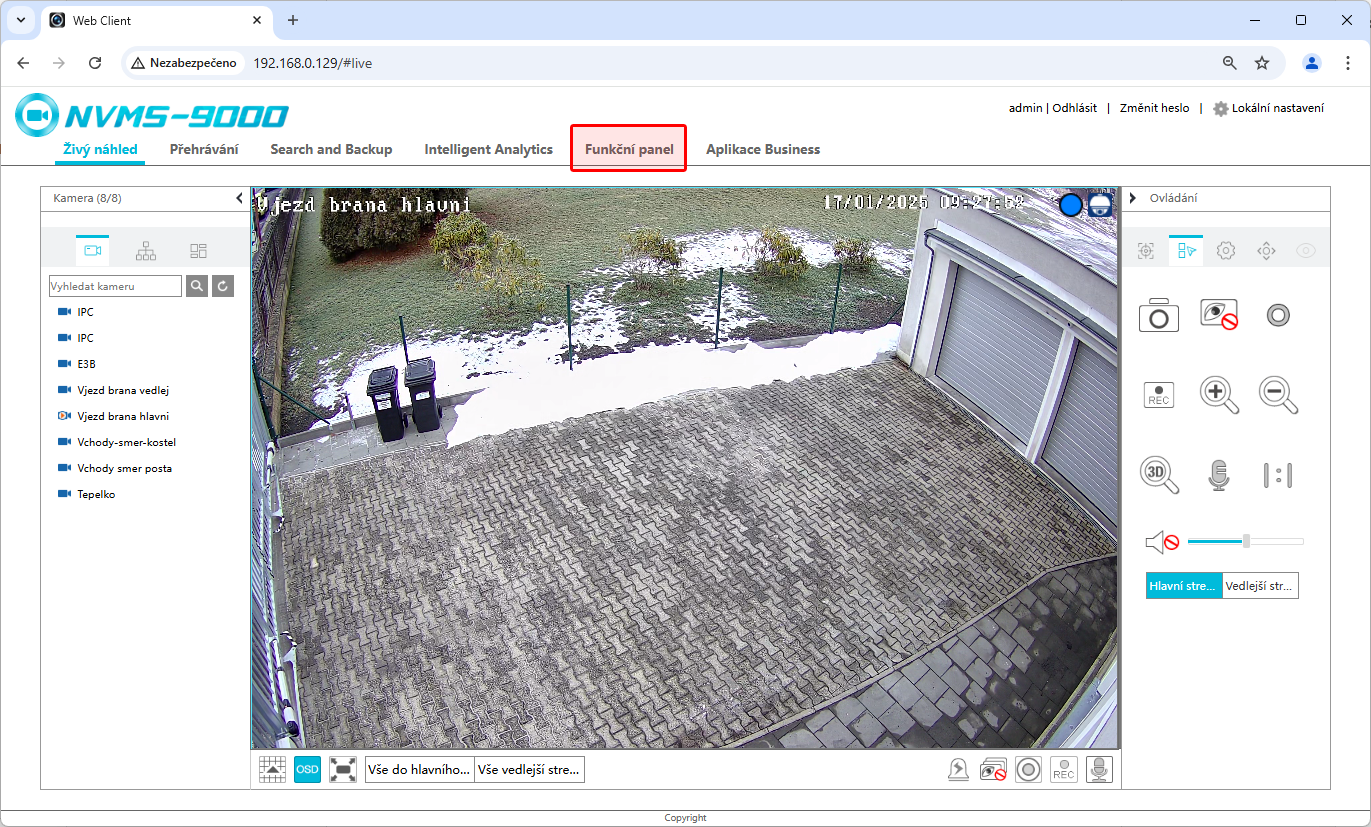This screenshot has width=1371, height=827.
Task: Click the live video view
Action: [x=685, y=468]
